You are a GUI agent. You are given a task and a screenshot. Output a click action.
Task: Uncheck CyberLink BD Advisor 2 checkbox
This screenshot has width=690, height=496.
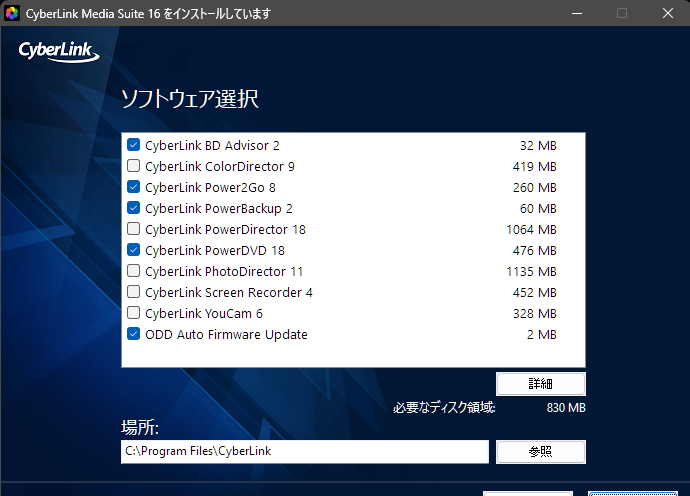coord(133,145)
